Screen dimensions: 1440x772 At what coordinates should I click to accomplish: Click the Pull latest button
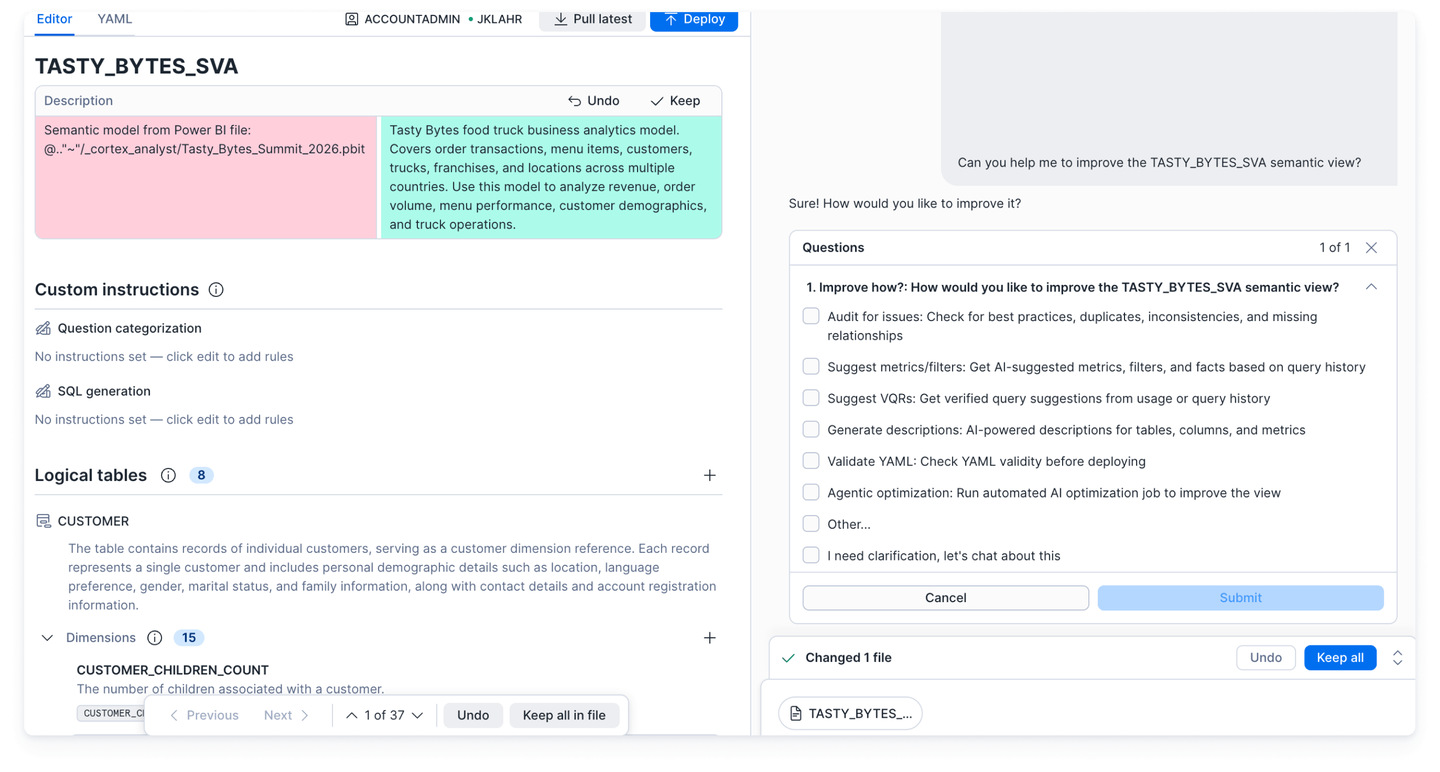(x=592, y=19)
